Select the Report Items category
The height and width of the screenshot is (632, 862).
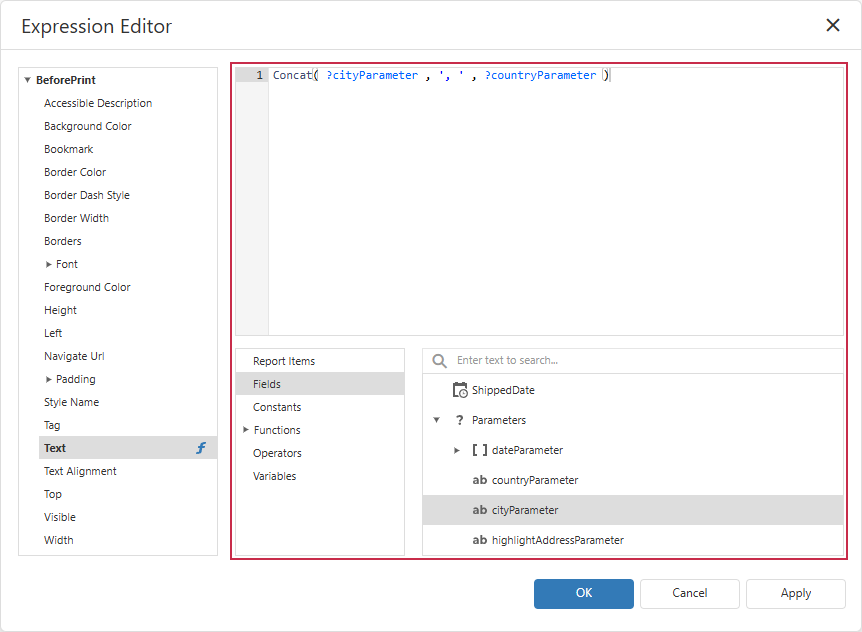click(320, 361)
